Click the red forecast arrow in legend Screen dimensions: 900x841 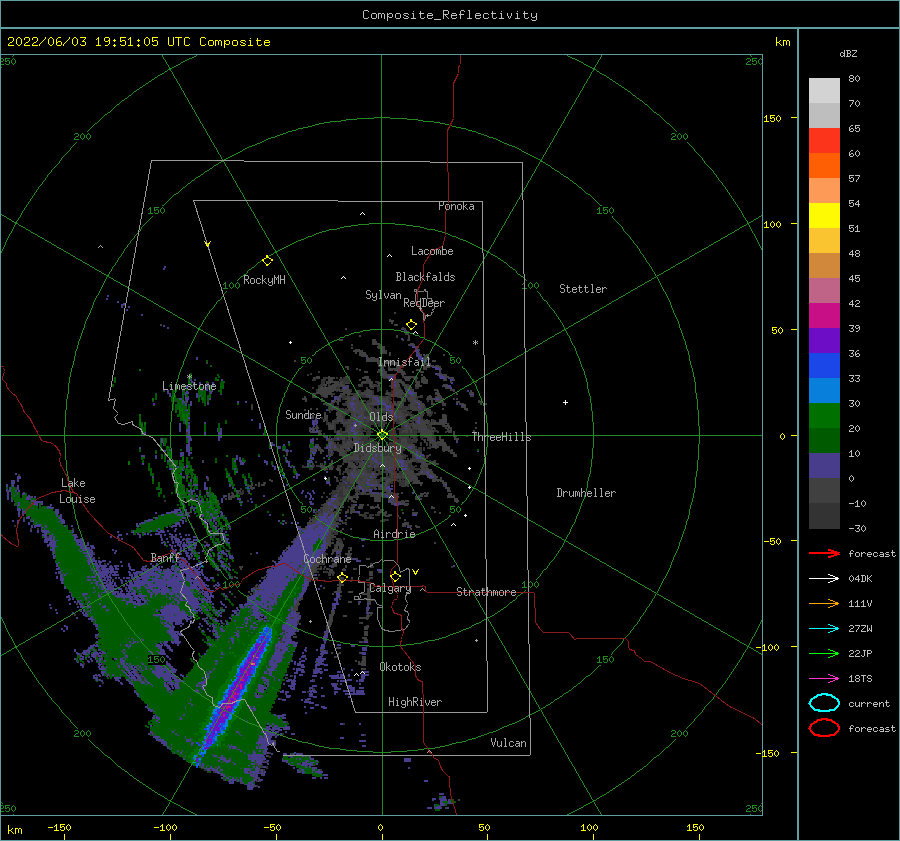(x=824, y=553)
